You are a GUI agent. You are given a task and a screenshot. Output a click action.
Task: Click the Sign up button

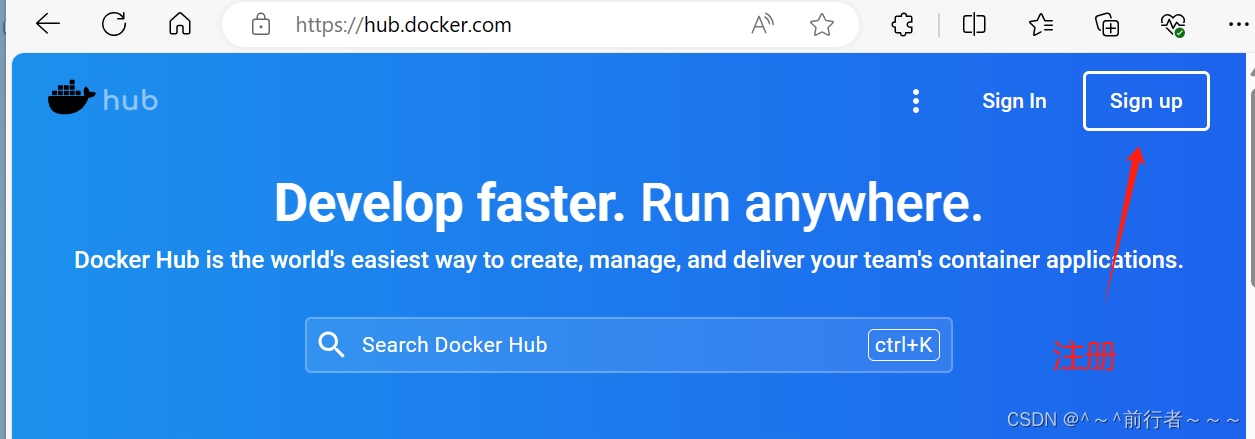coord(1146,101)
